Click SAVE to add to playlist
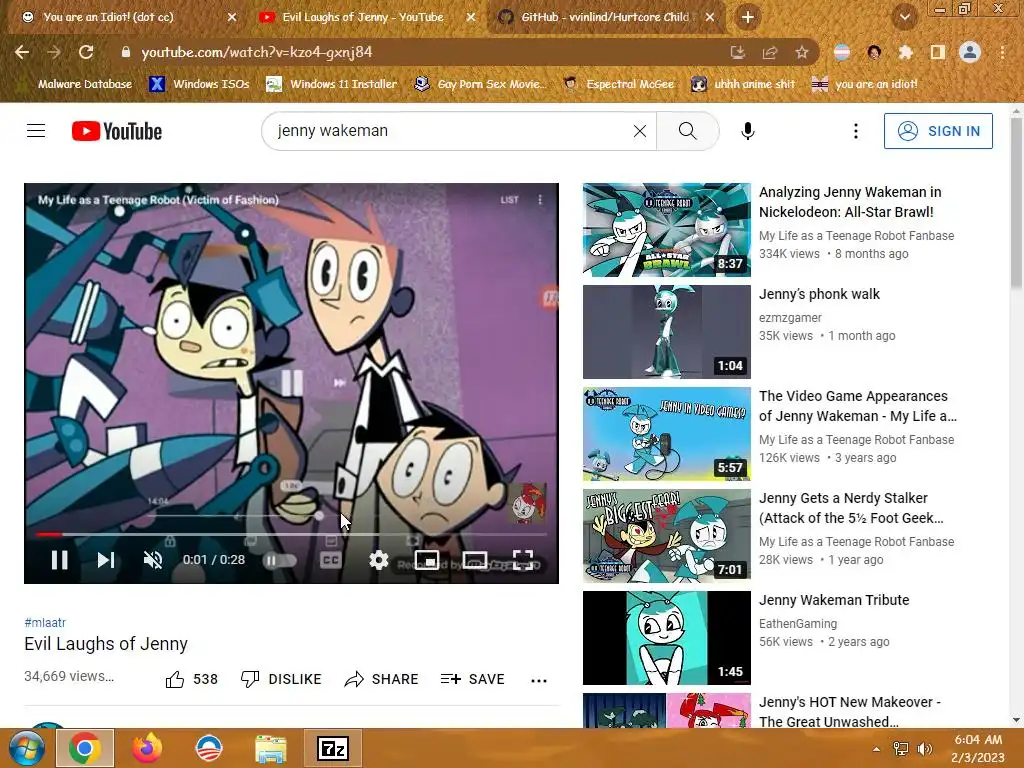This screenshot has height=768, width=1024. click(x=472, y=679)
